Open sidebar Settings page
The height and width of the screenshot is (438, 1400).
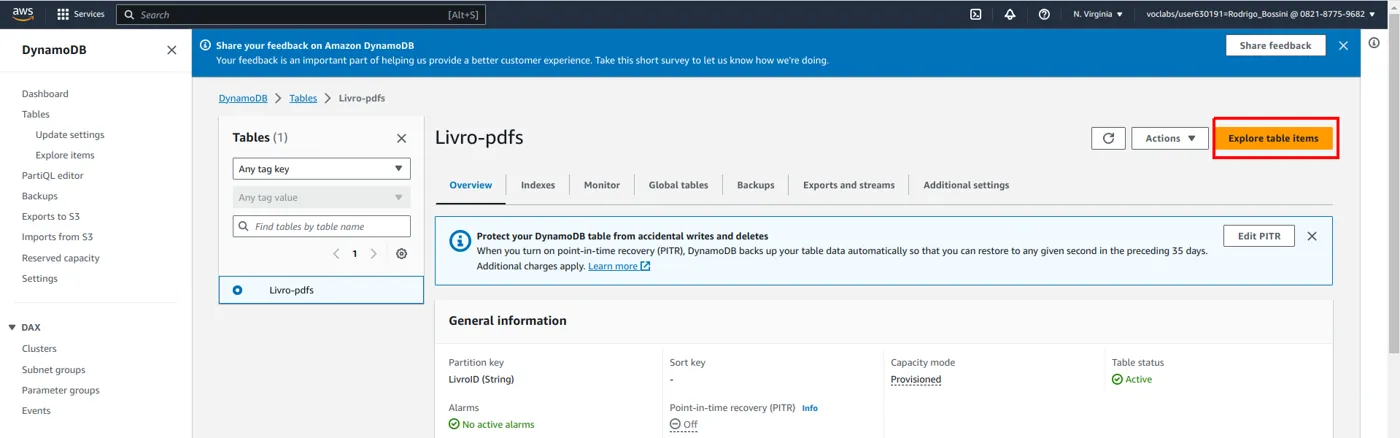[40, 278]
